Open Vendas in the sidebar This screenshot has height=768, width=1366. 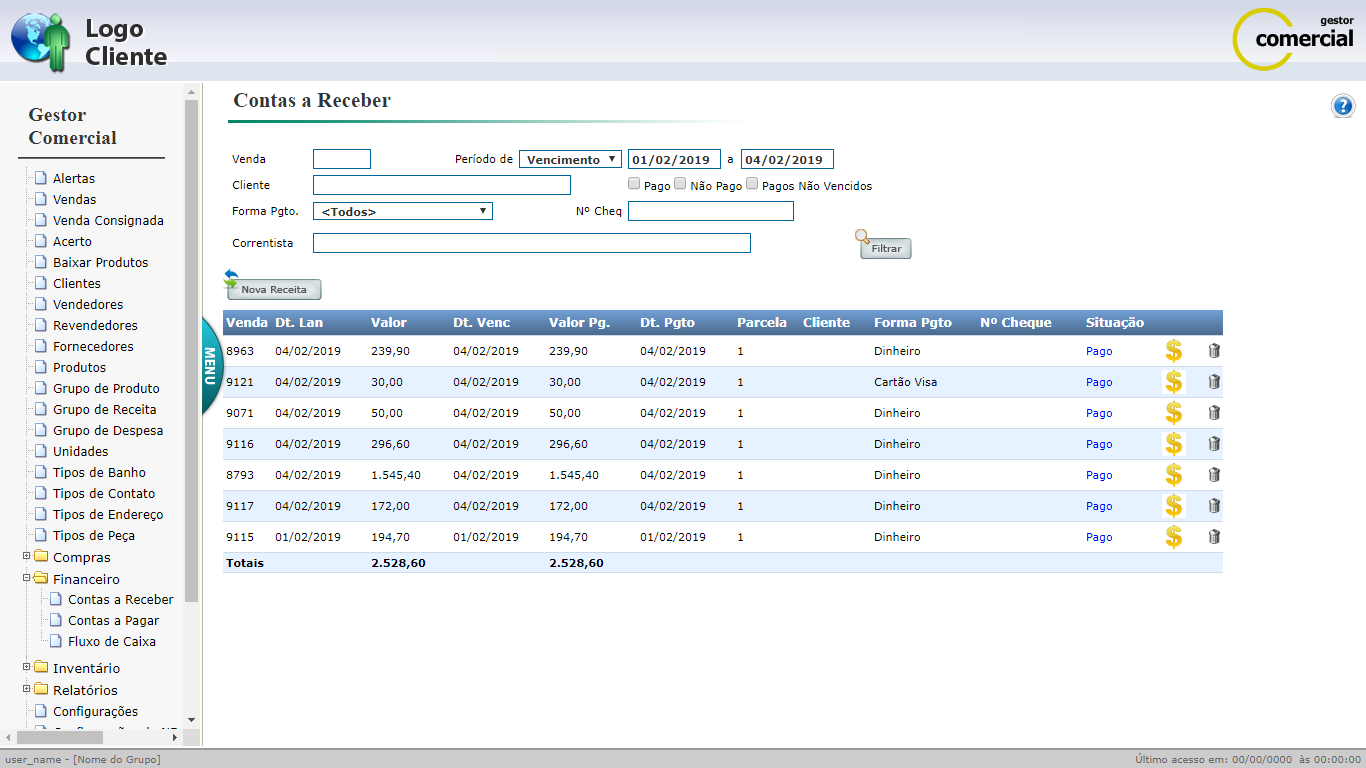[75, 199]
